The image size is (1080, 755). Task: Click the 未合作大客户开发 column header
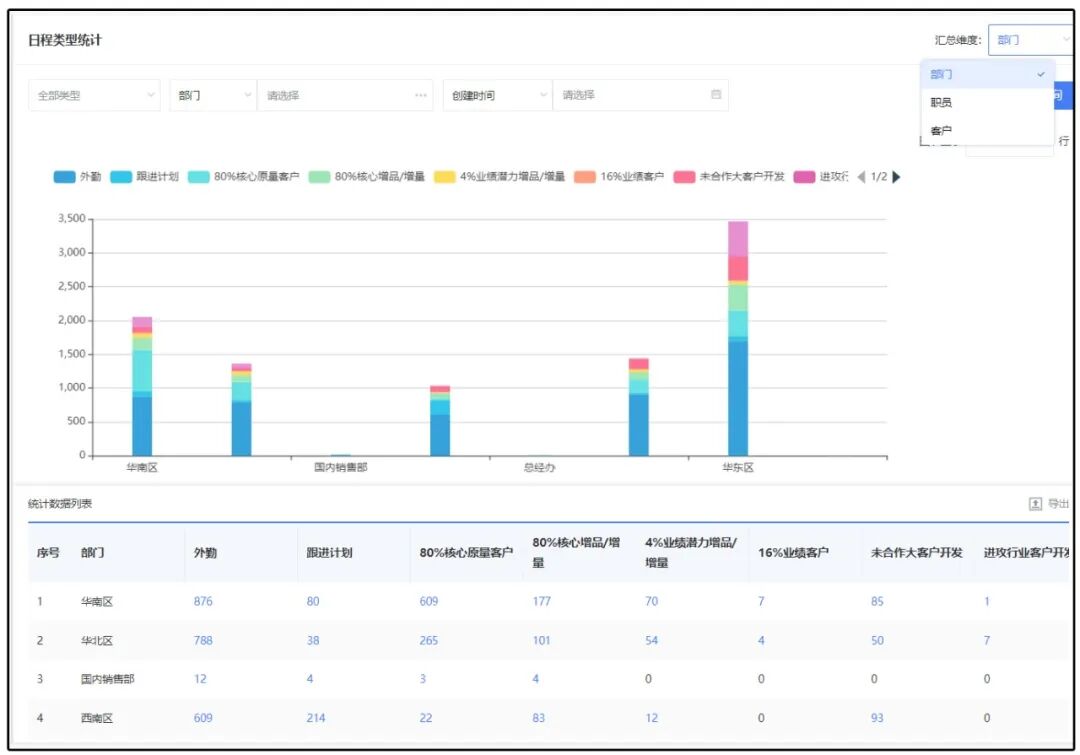click(916, 552)
